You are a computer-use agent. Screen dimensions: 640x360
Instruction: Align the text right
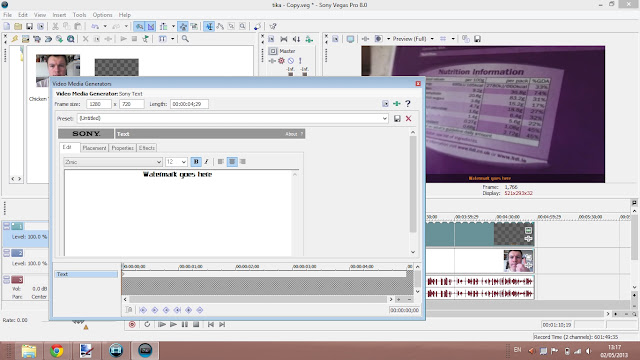click(243, 162)
